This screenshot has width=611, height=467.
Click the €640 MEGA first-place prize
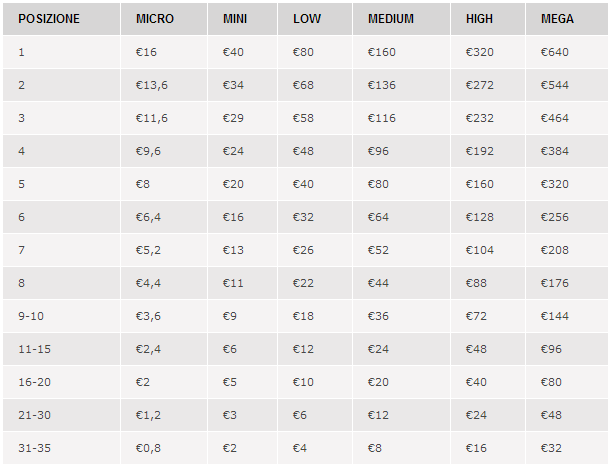(554, 52)
